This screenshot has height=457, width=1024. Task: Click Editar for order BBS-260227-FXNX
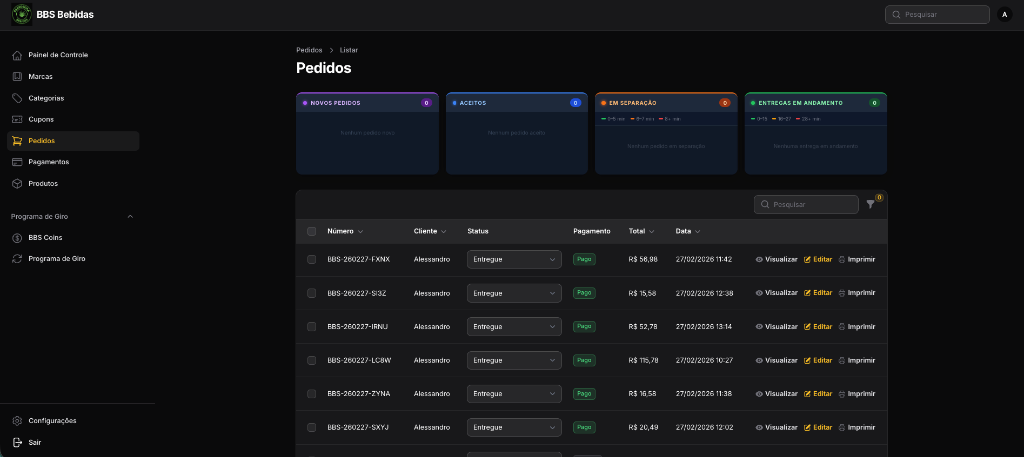tap(818, 259)
